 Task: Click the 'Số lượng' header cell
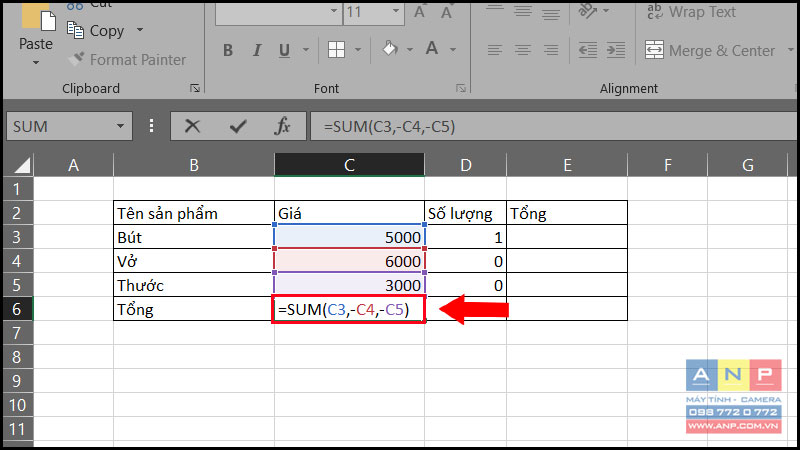click(x=465, y=213)
